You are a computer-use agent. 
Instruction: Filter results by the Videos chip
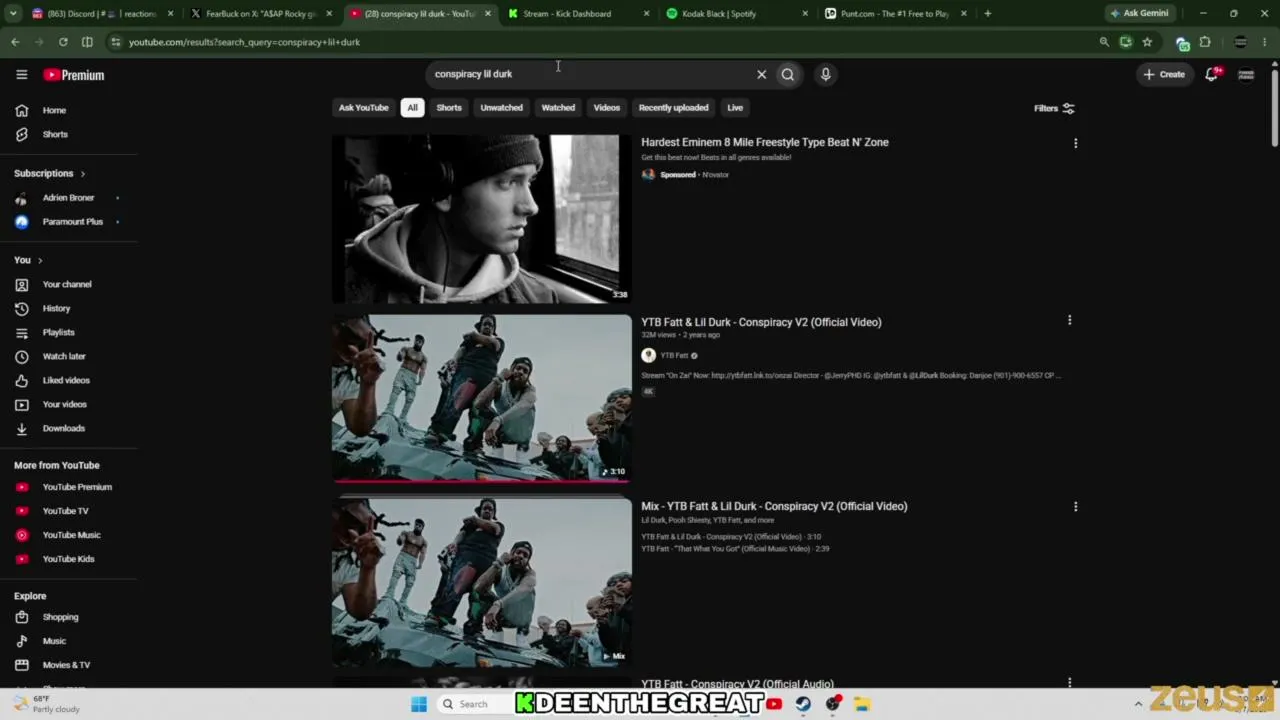(x=607, y=108)
